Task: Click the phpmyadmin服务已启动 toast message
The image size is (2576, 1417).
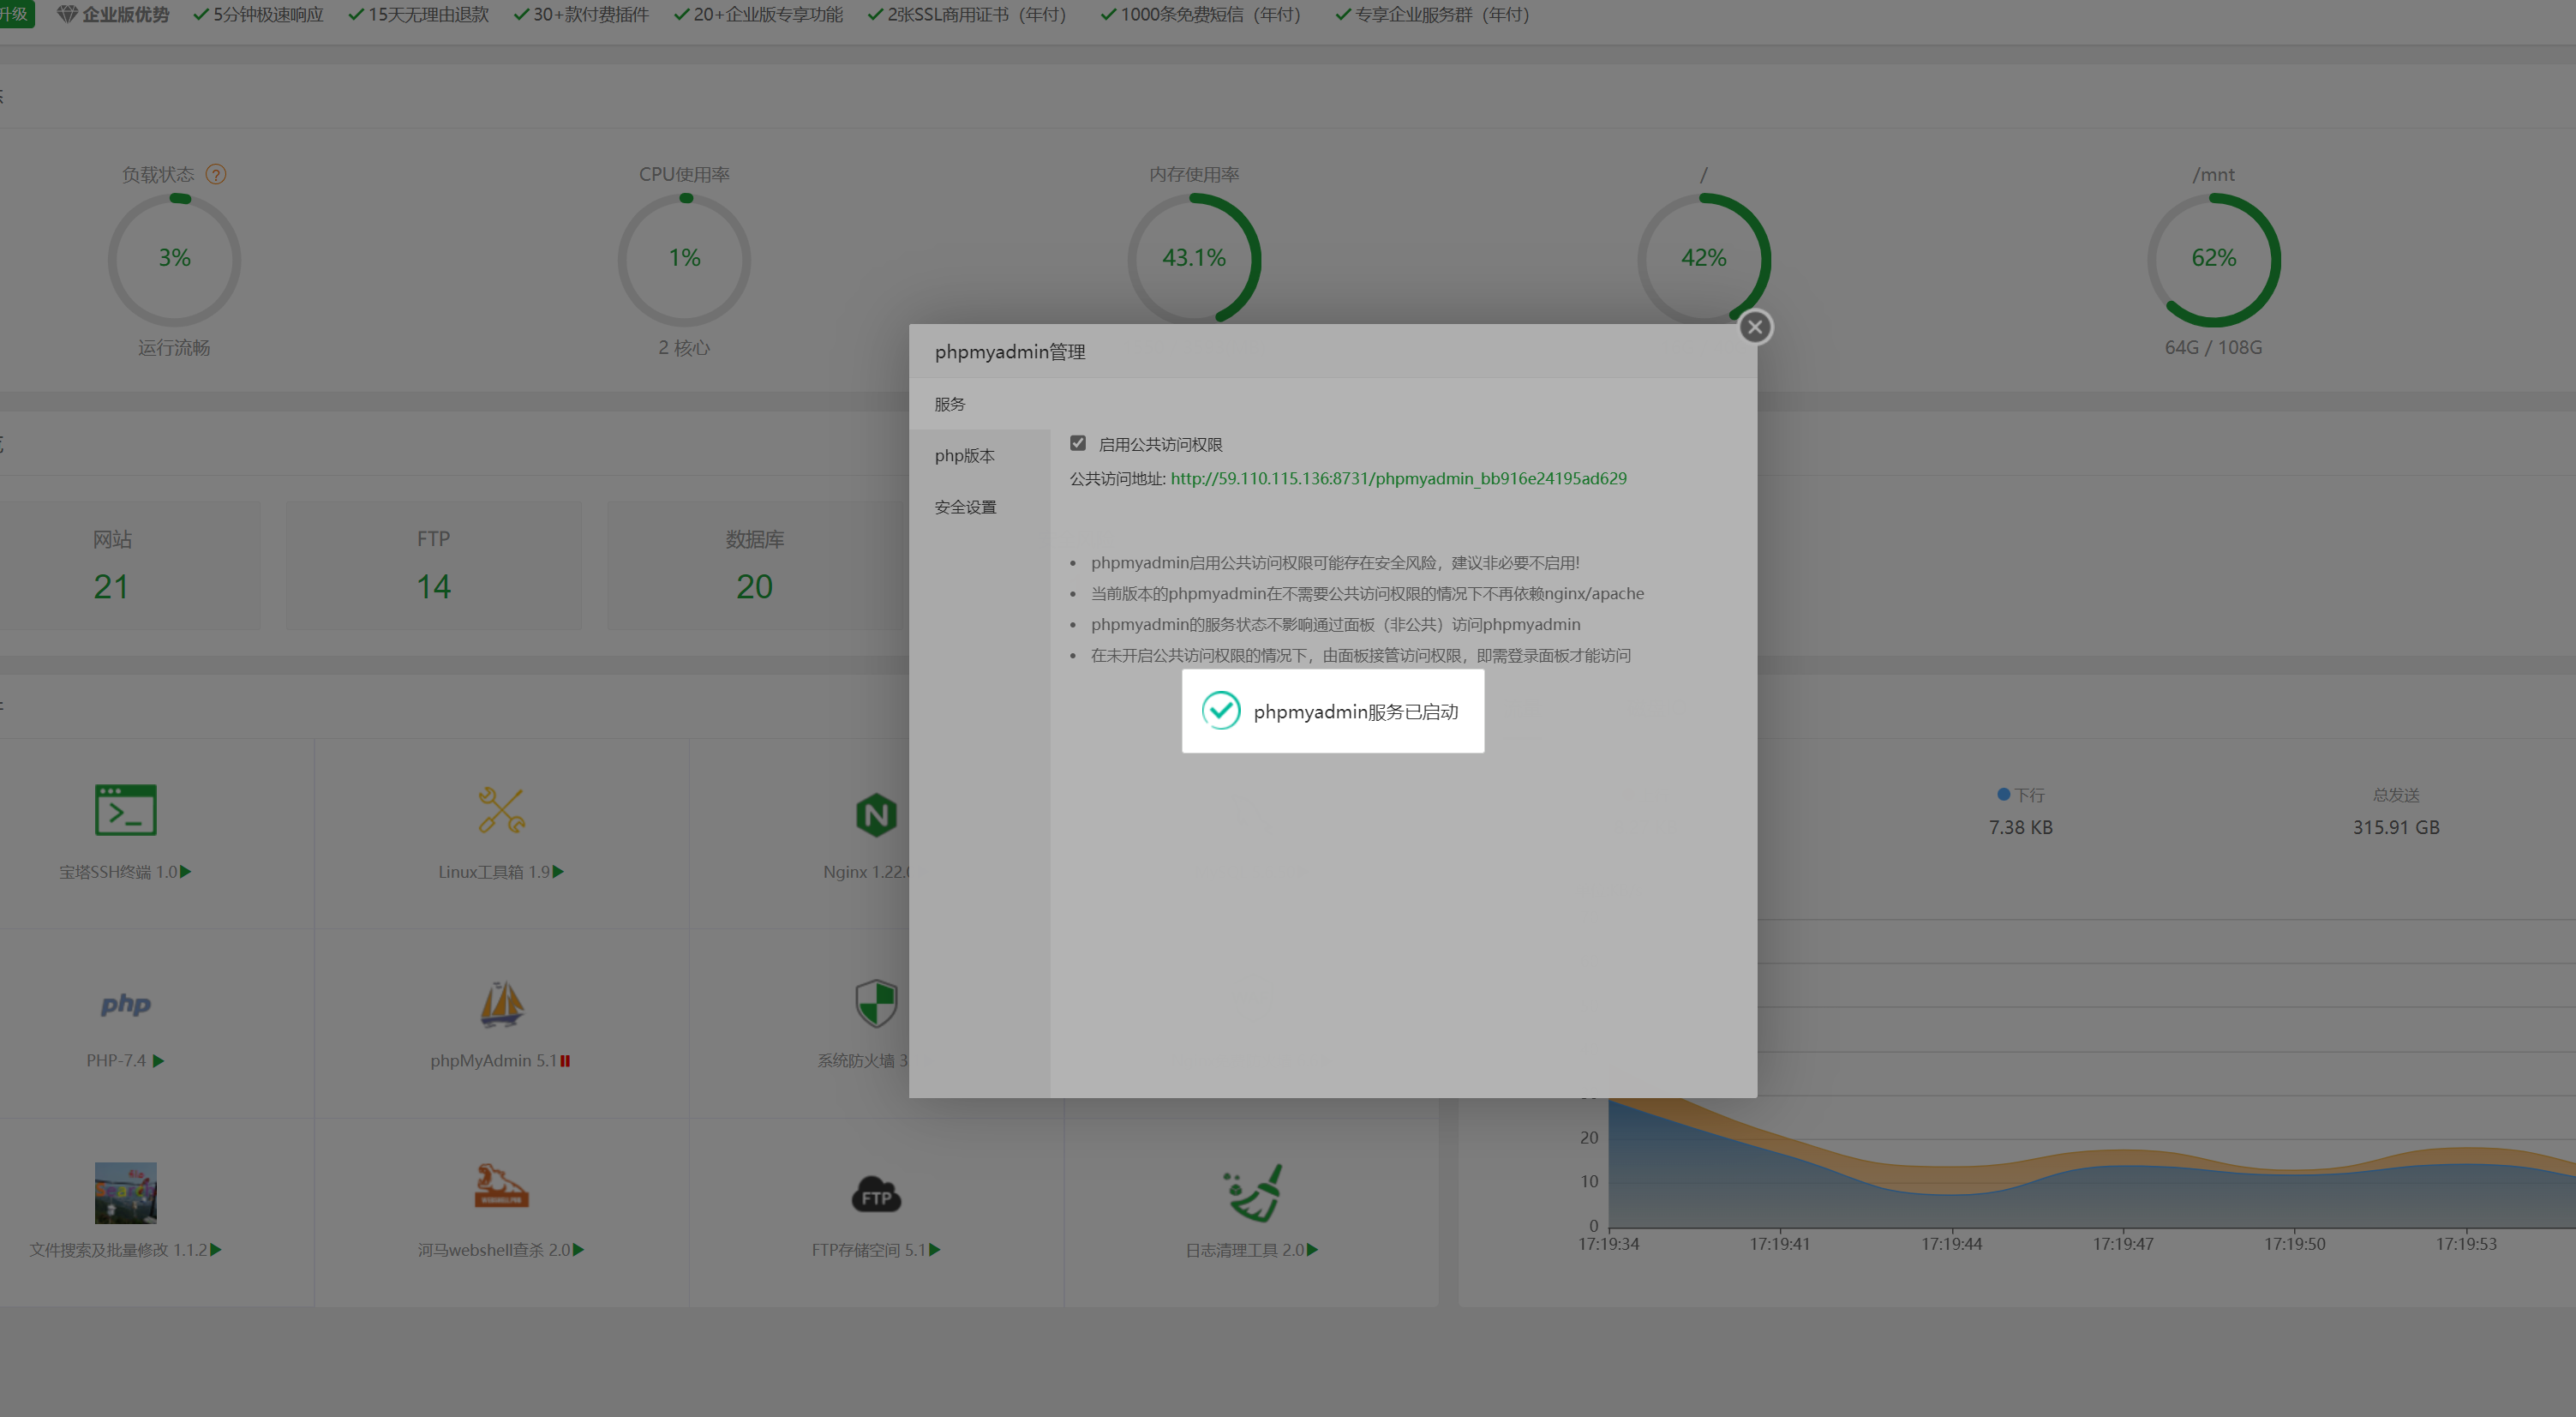Action: coord(1333,711)
